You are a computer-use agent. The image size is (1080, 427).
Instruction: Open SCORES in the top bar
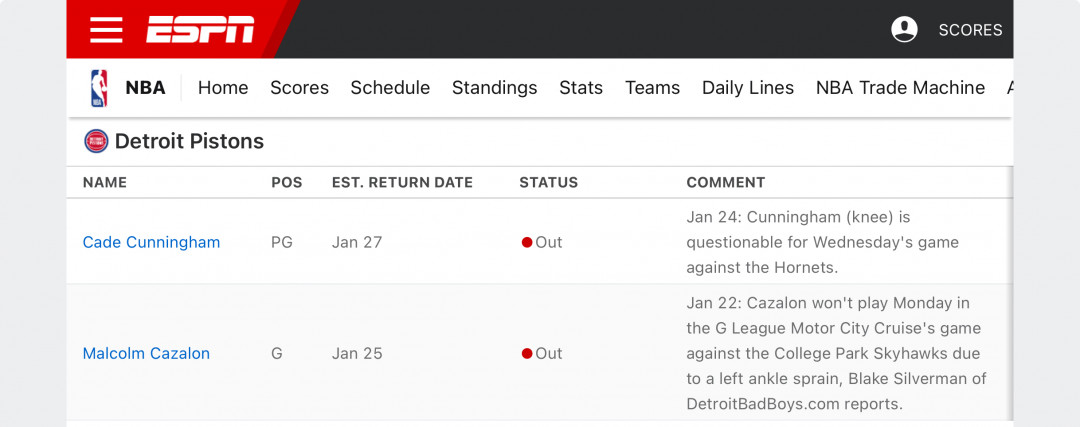970,30
